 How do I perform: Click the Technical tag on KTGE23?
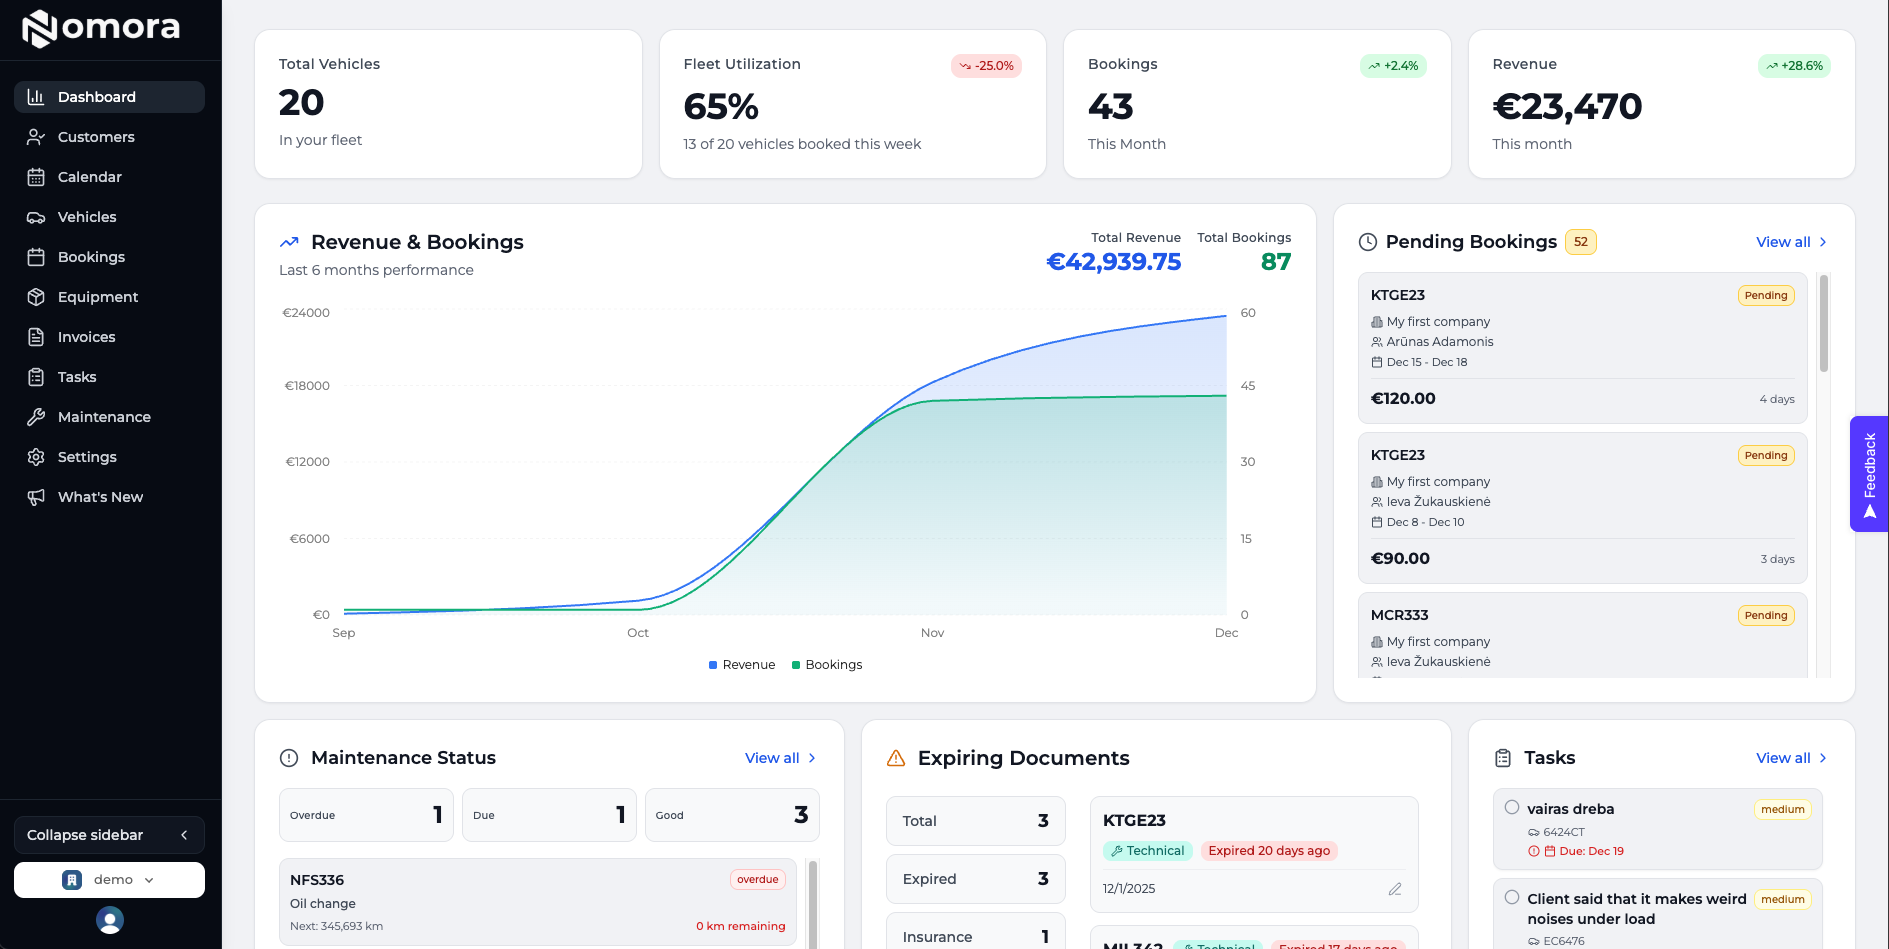(x=1148, y=851)
